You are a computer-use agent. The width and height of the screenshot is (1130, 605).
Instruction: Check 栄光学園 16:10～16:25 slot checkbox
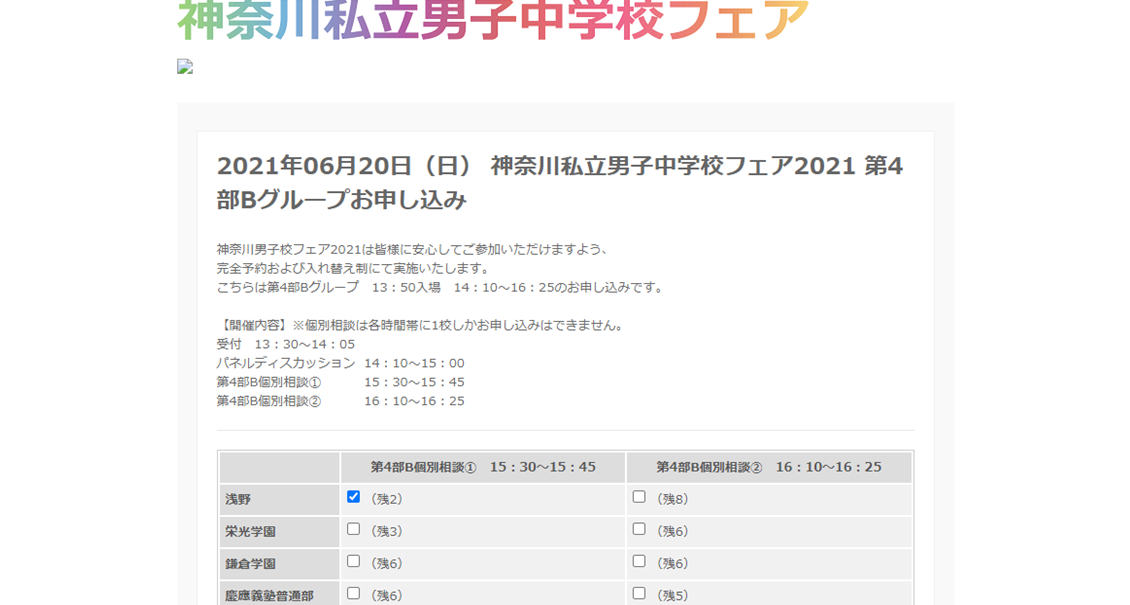[639, 529]
